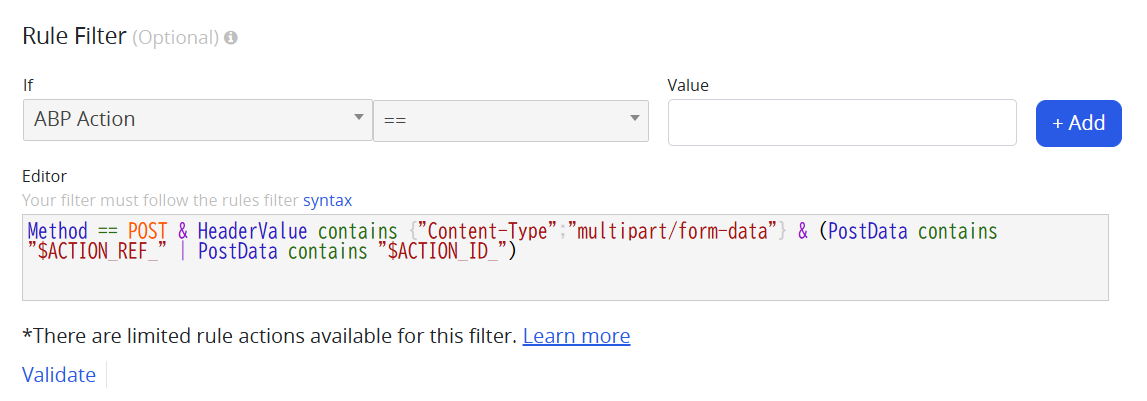Follow the Learn more link
The width and height of the screenshot is (1147, 401).
coord(576,336)
